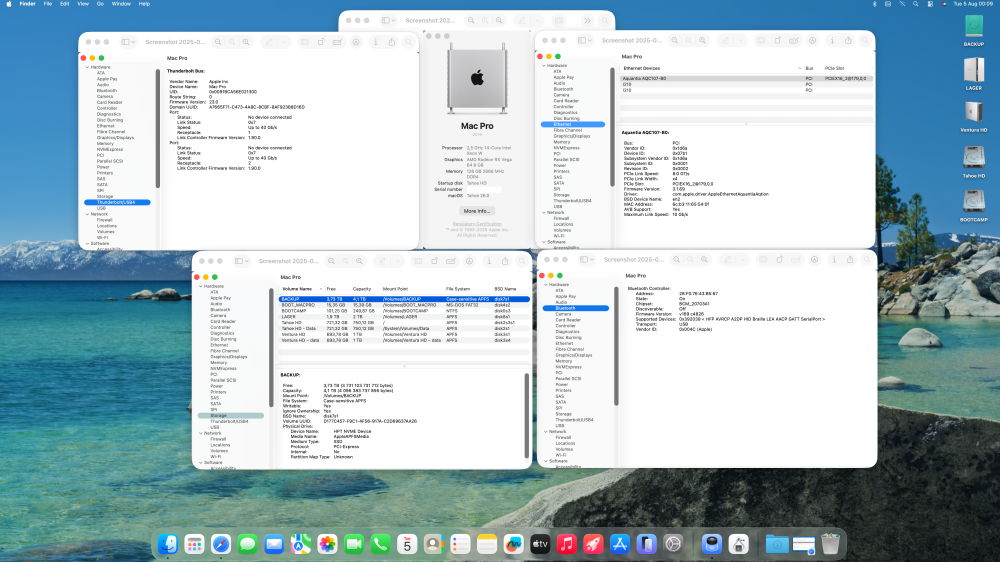
Task: Open Downloads folder in the Dock
Action: [x=777, y=544]
